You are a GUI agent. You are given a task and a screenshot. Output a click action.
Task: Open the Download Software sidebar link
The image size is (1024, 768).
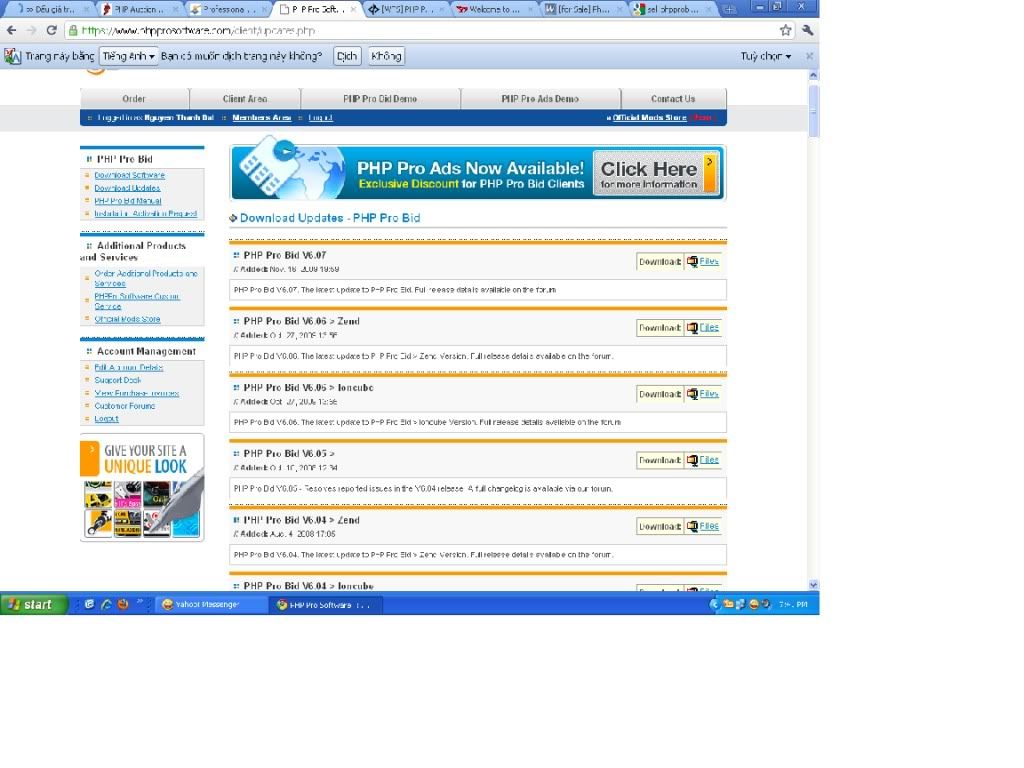click(x=129, y=175)
